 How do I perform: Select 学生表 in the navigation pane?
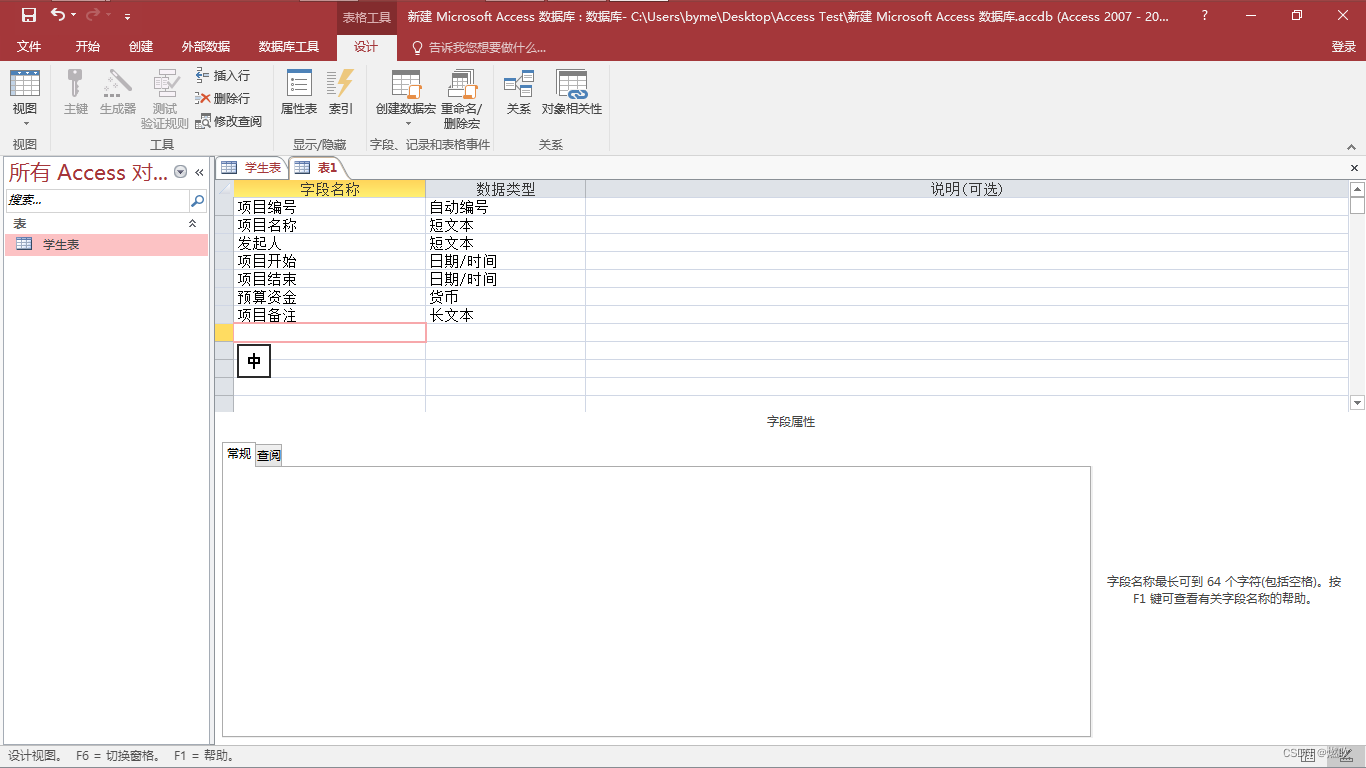point(106,244)
